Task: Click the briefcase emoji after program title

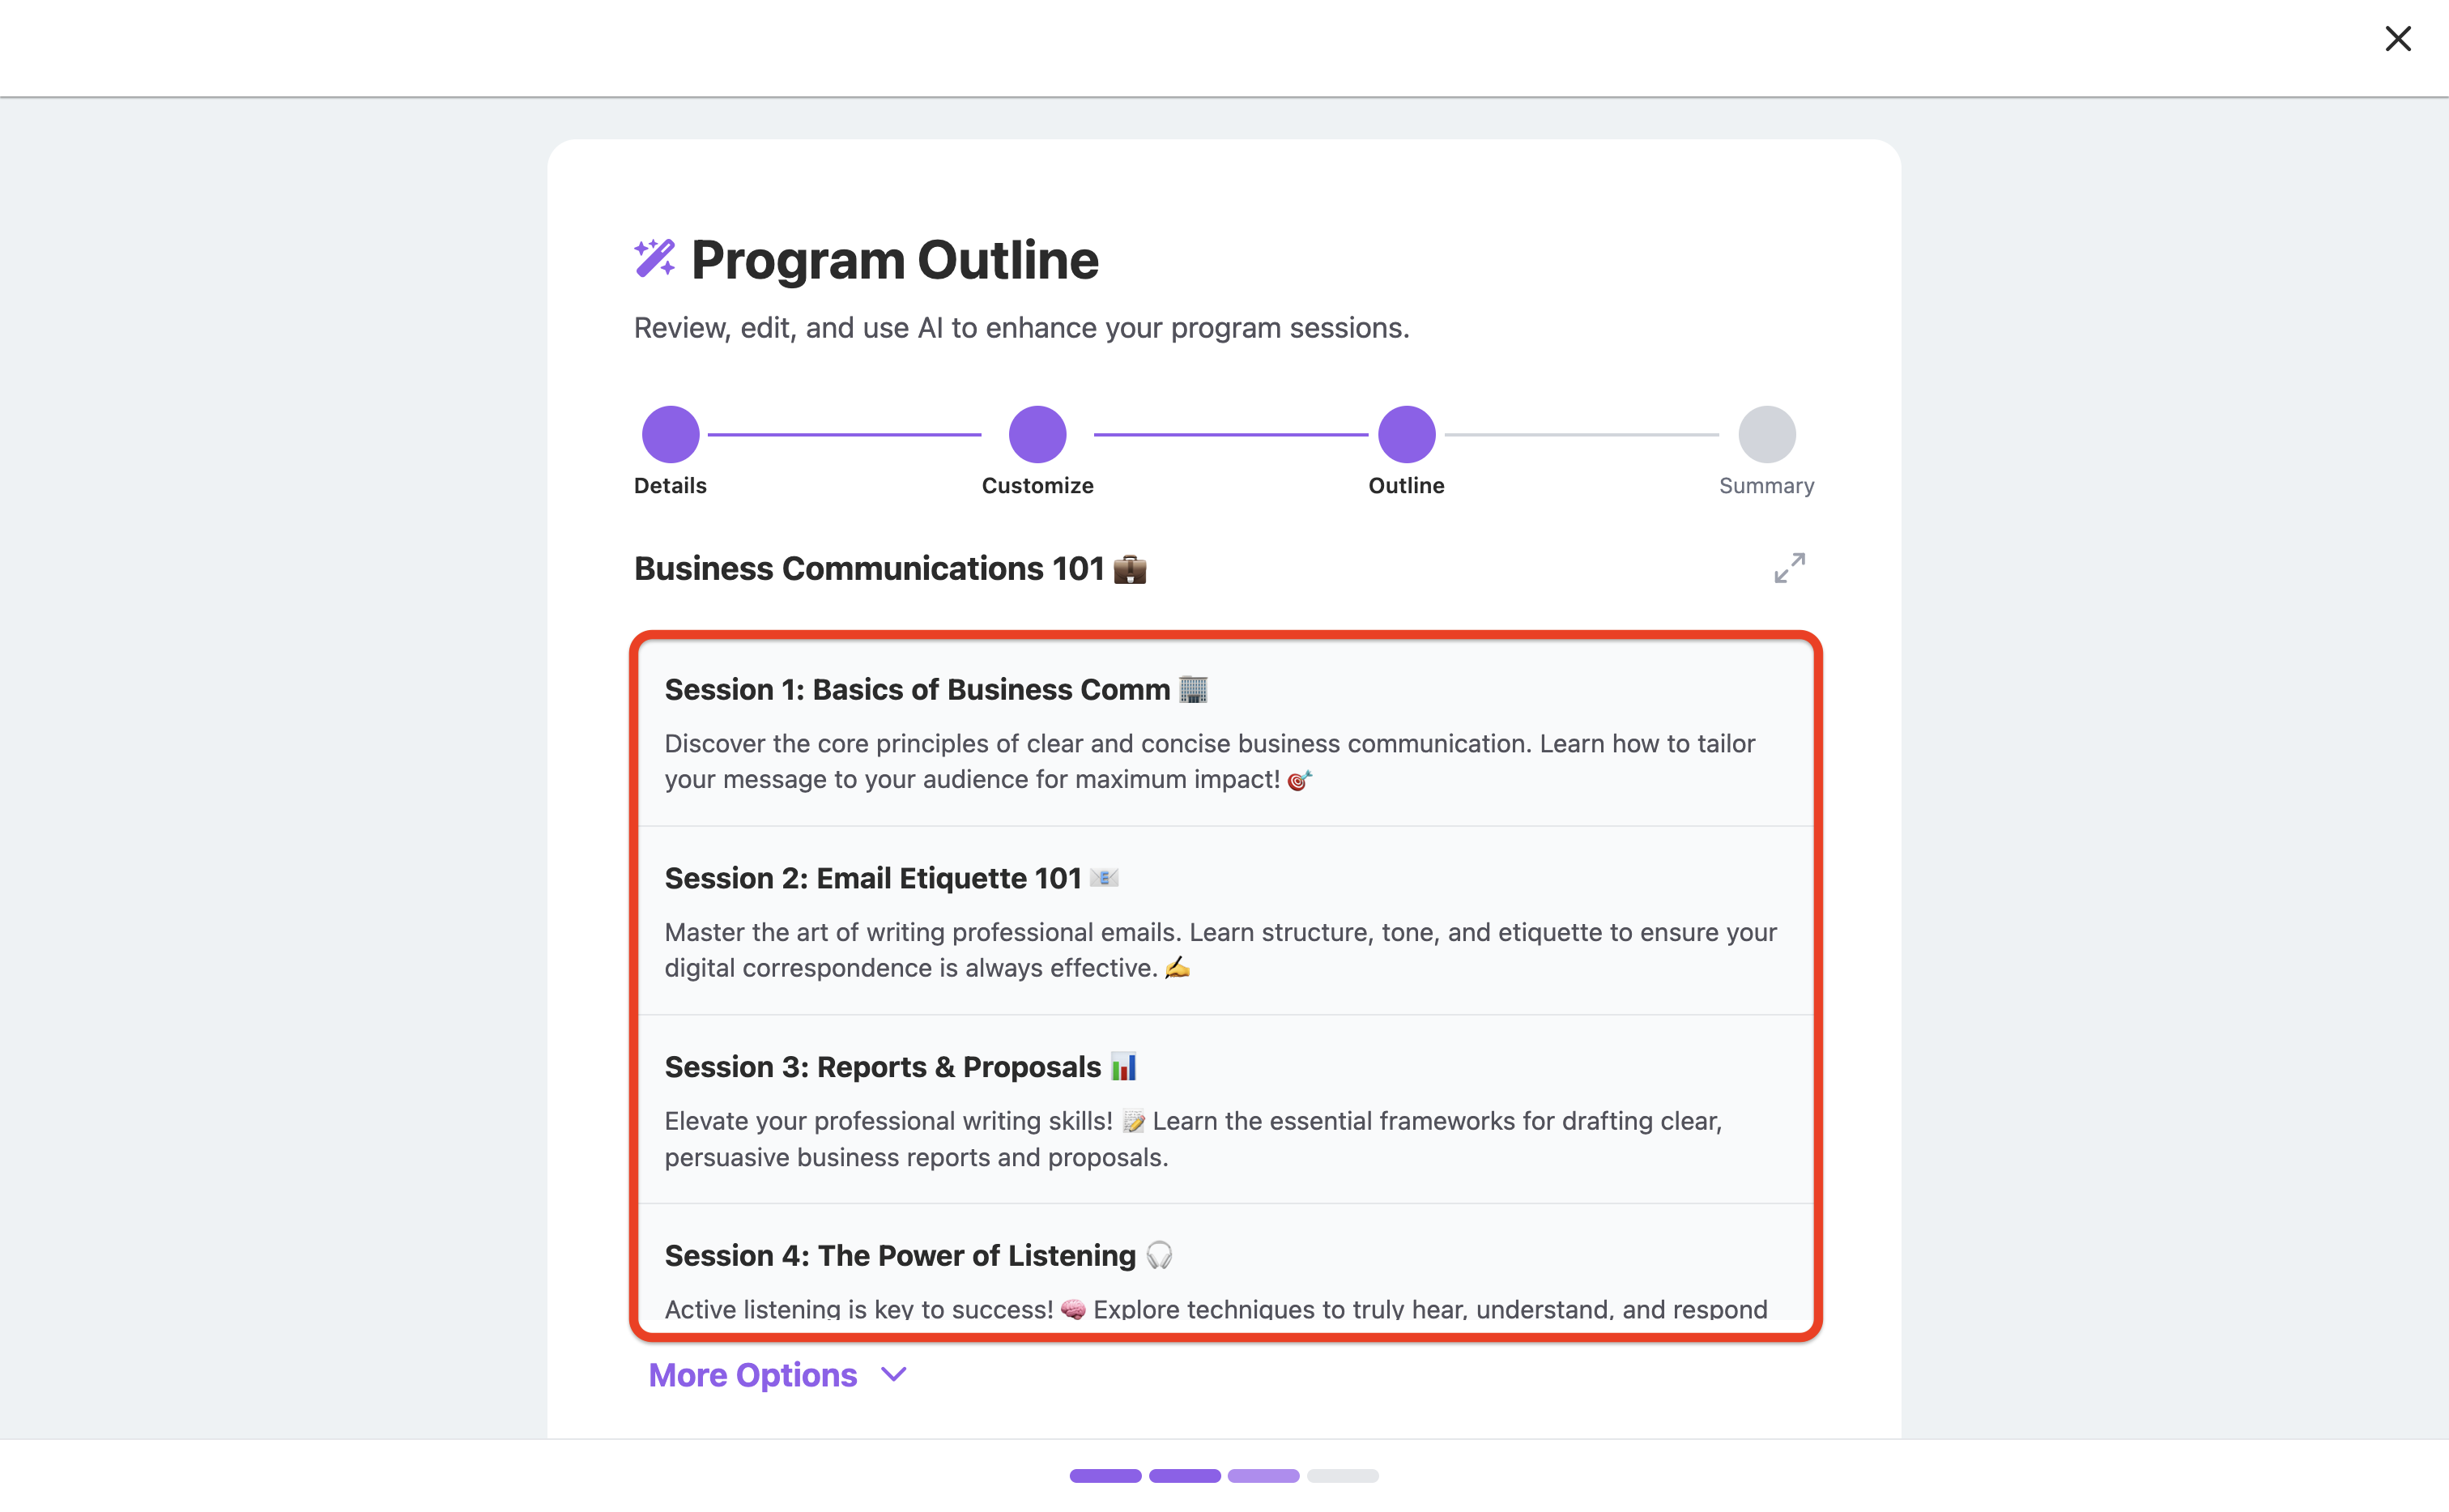Action: pyautogui.click(x=1130, y=569)
